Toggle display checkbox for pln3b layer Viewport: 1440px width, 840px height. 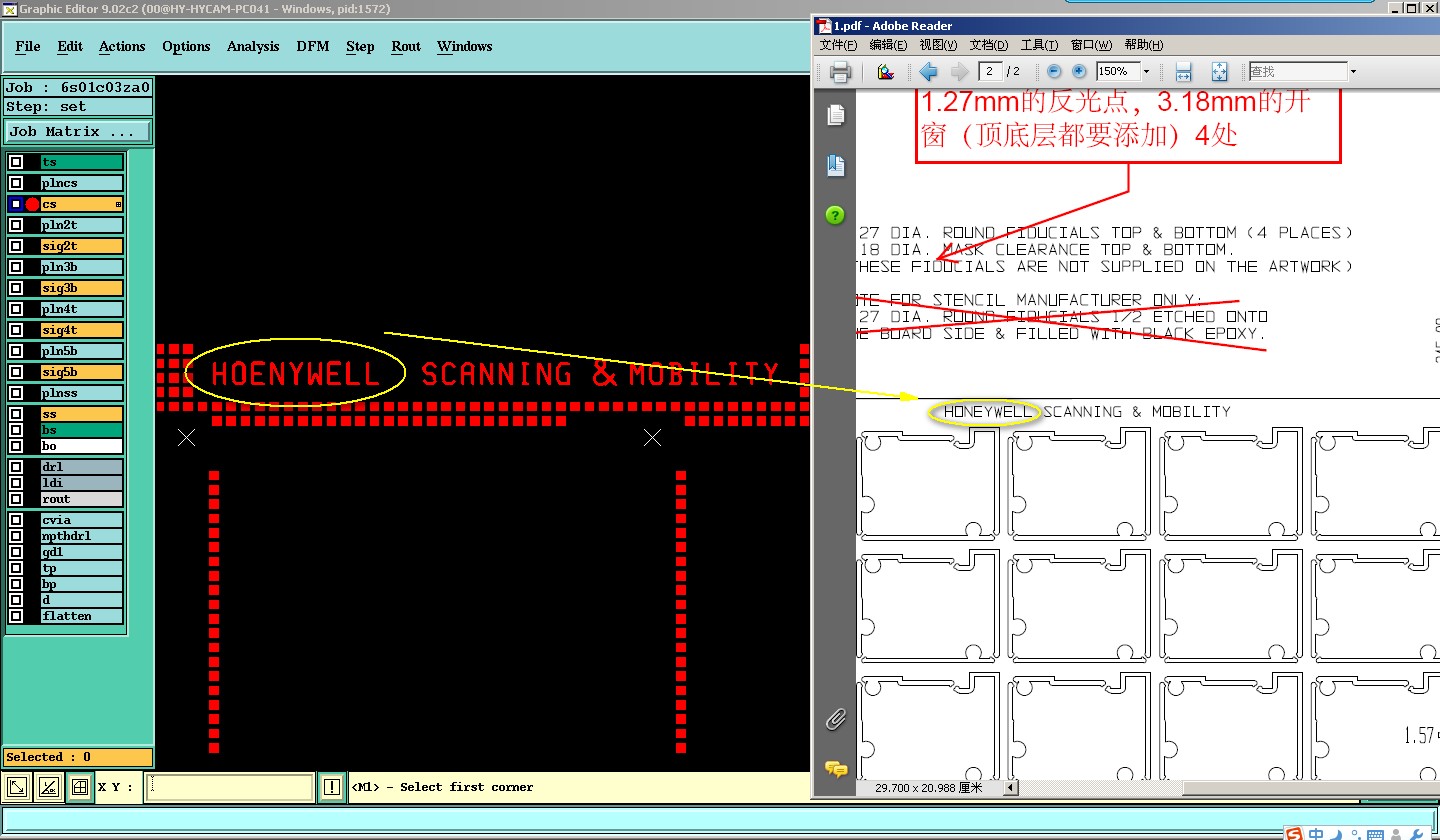[16, 267]
